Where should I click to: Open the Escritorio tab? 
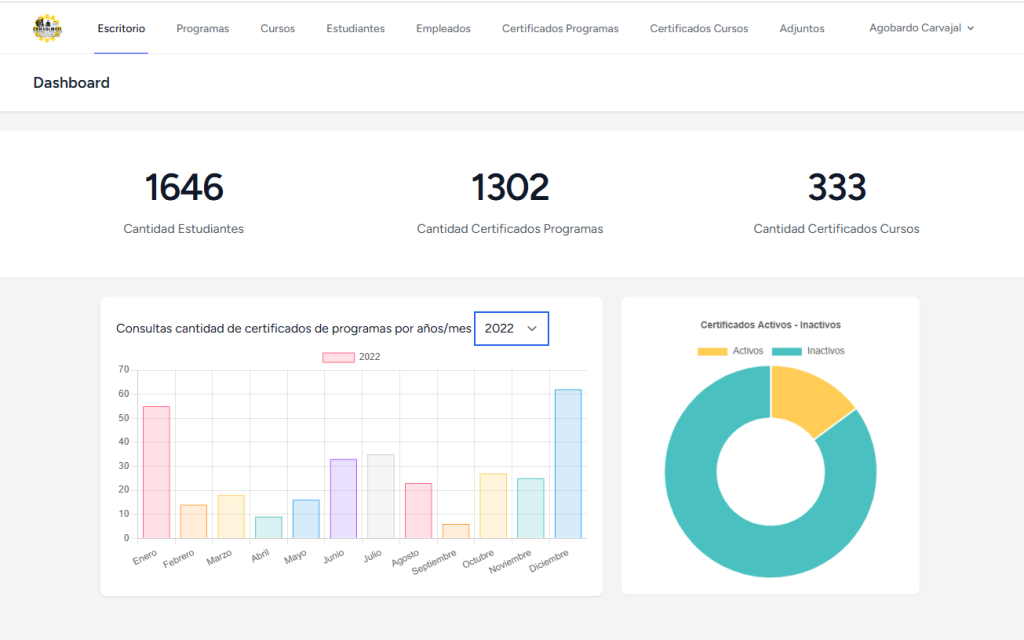(x=121, y=29)
